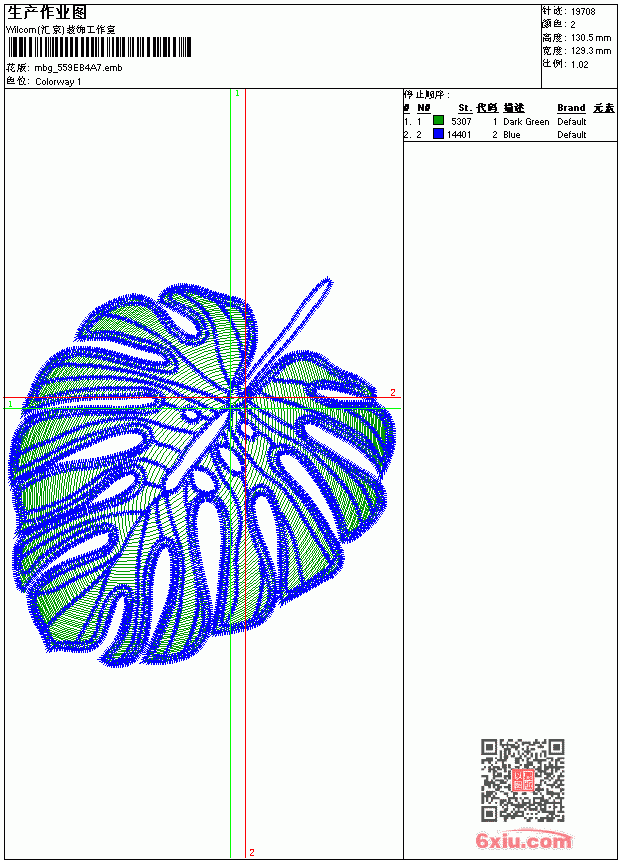This screenshot has width=620, height=860.
Task: Click the Blue thread color swatch
Action: click(438, 133)
